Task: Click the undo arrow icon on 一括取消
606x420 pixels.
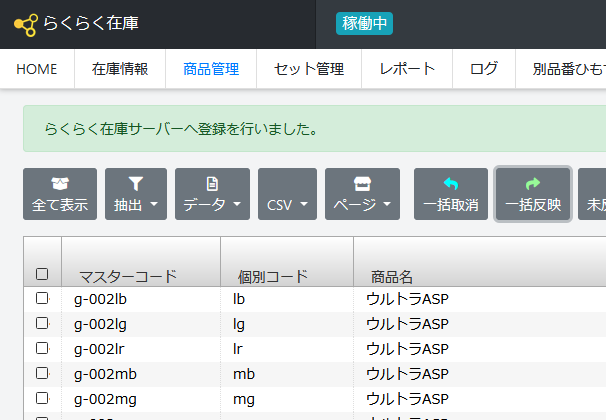Action: coord(451,184)
